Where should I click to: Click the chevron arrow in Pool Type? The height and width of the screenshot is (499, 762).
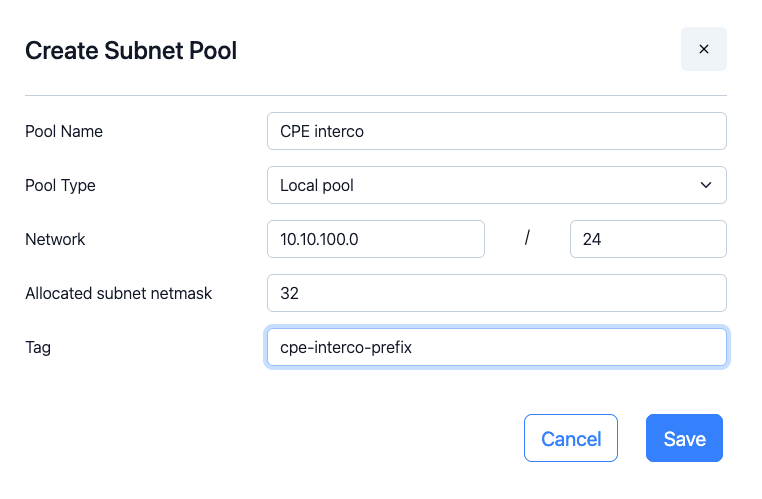[x=706, y=185]
